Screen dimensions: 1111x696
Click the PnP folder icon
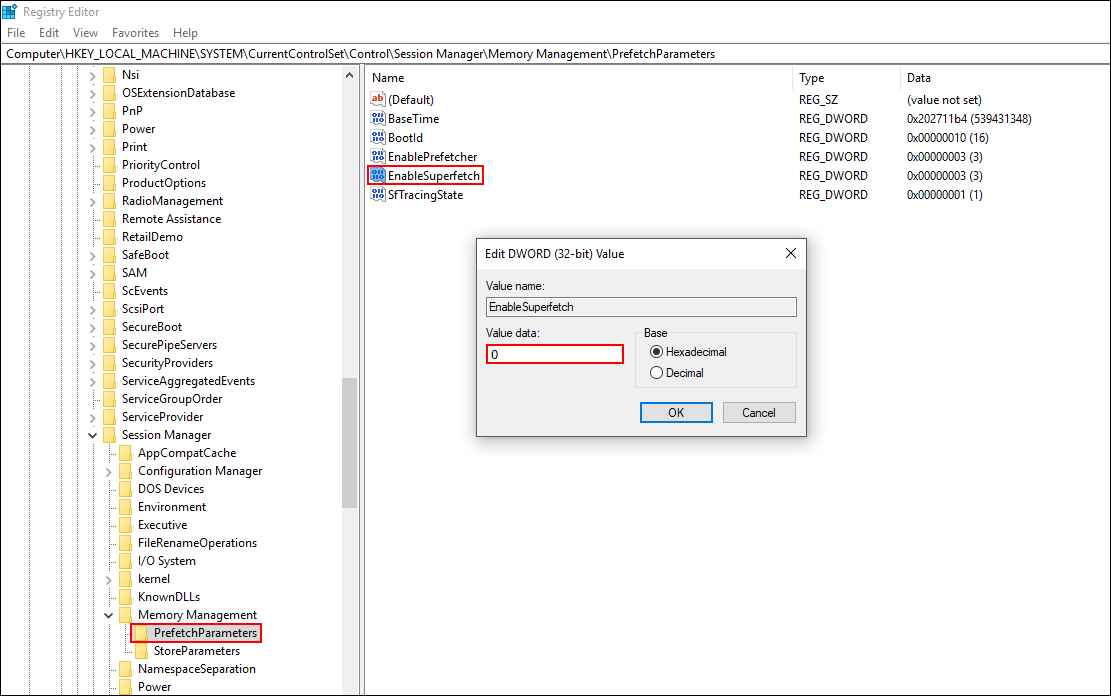110,111
